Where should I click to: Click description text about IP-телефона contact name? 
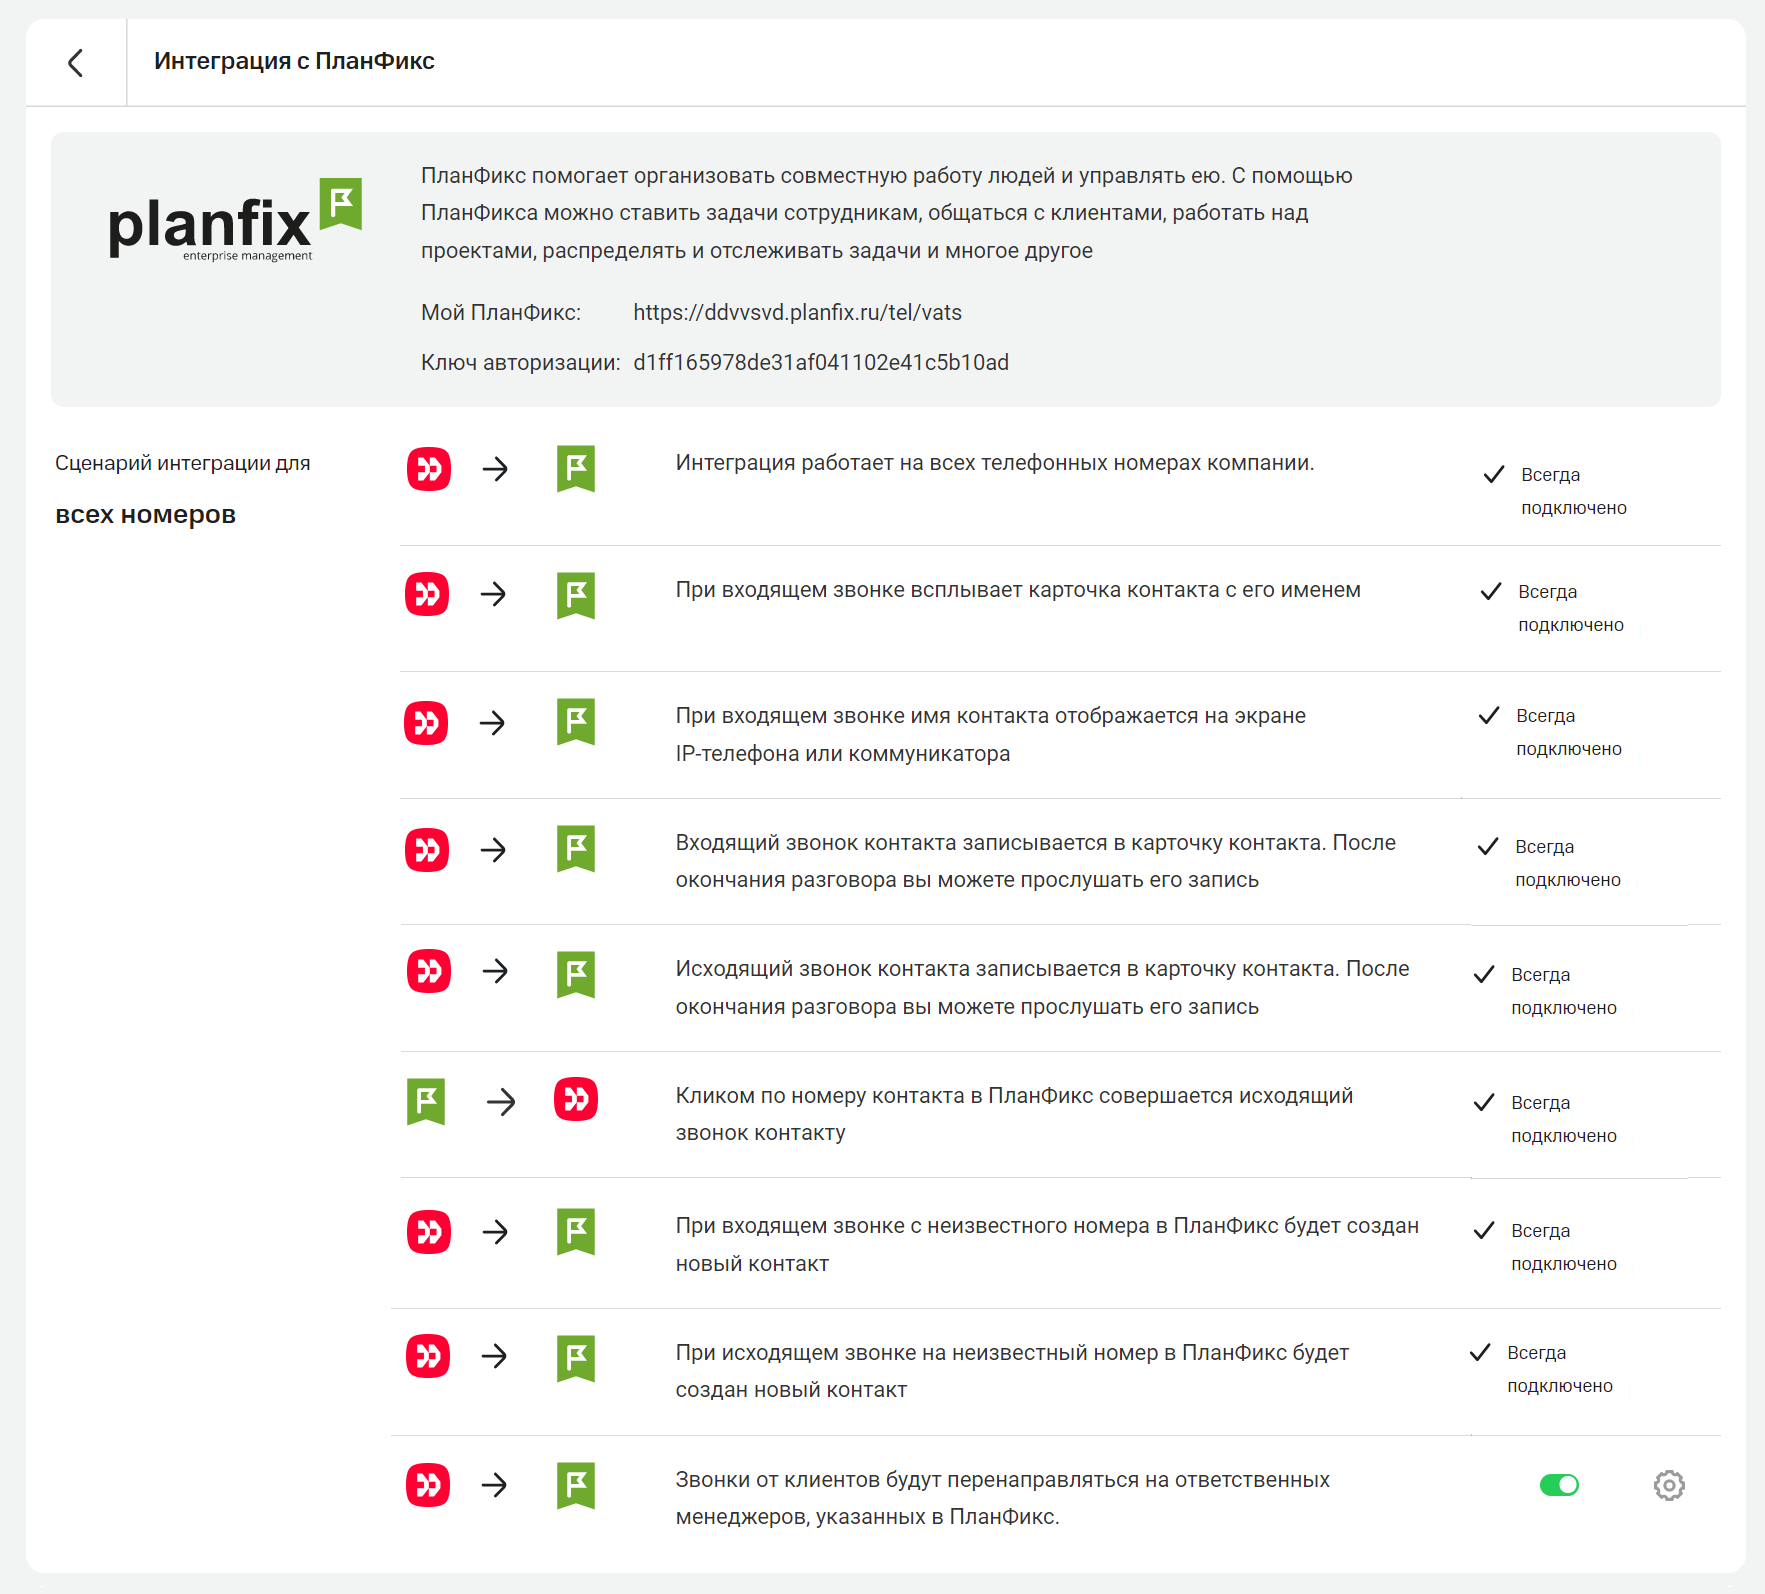coord(990,735)
